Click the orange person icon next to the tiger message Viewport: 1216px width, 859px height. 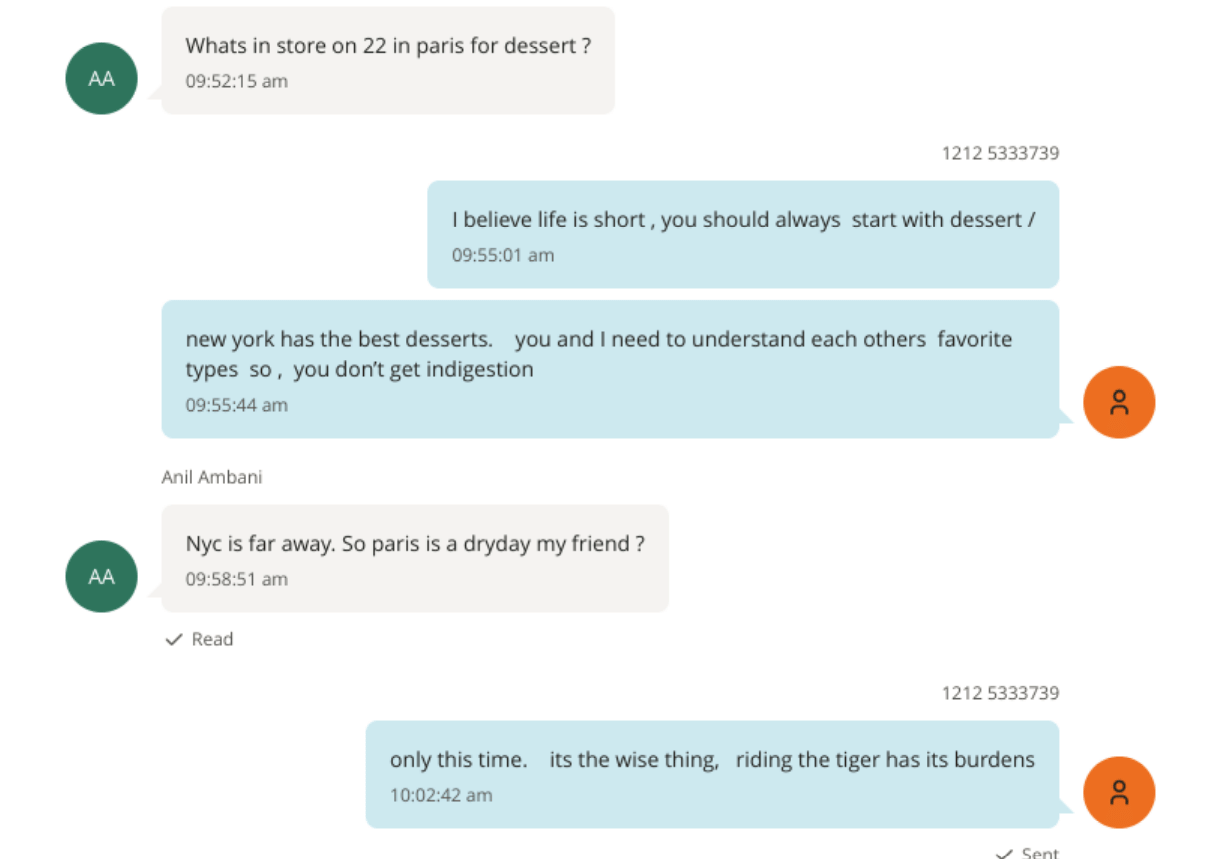click(x=1119, y=792)
